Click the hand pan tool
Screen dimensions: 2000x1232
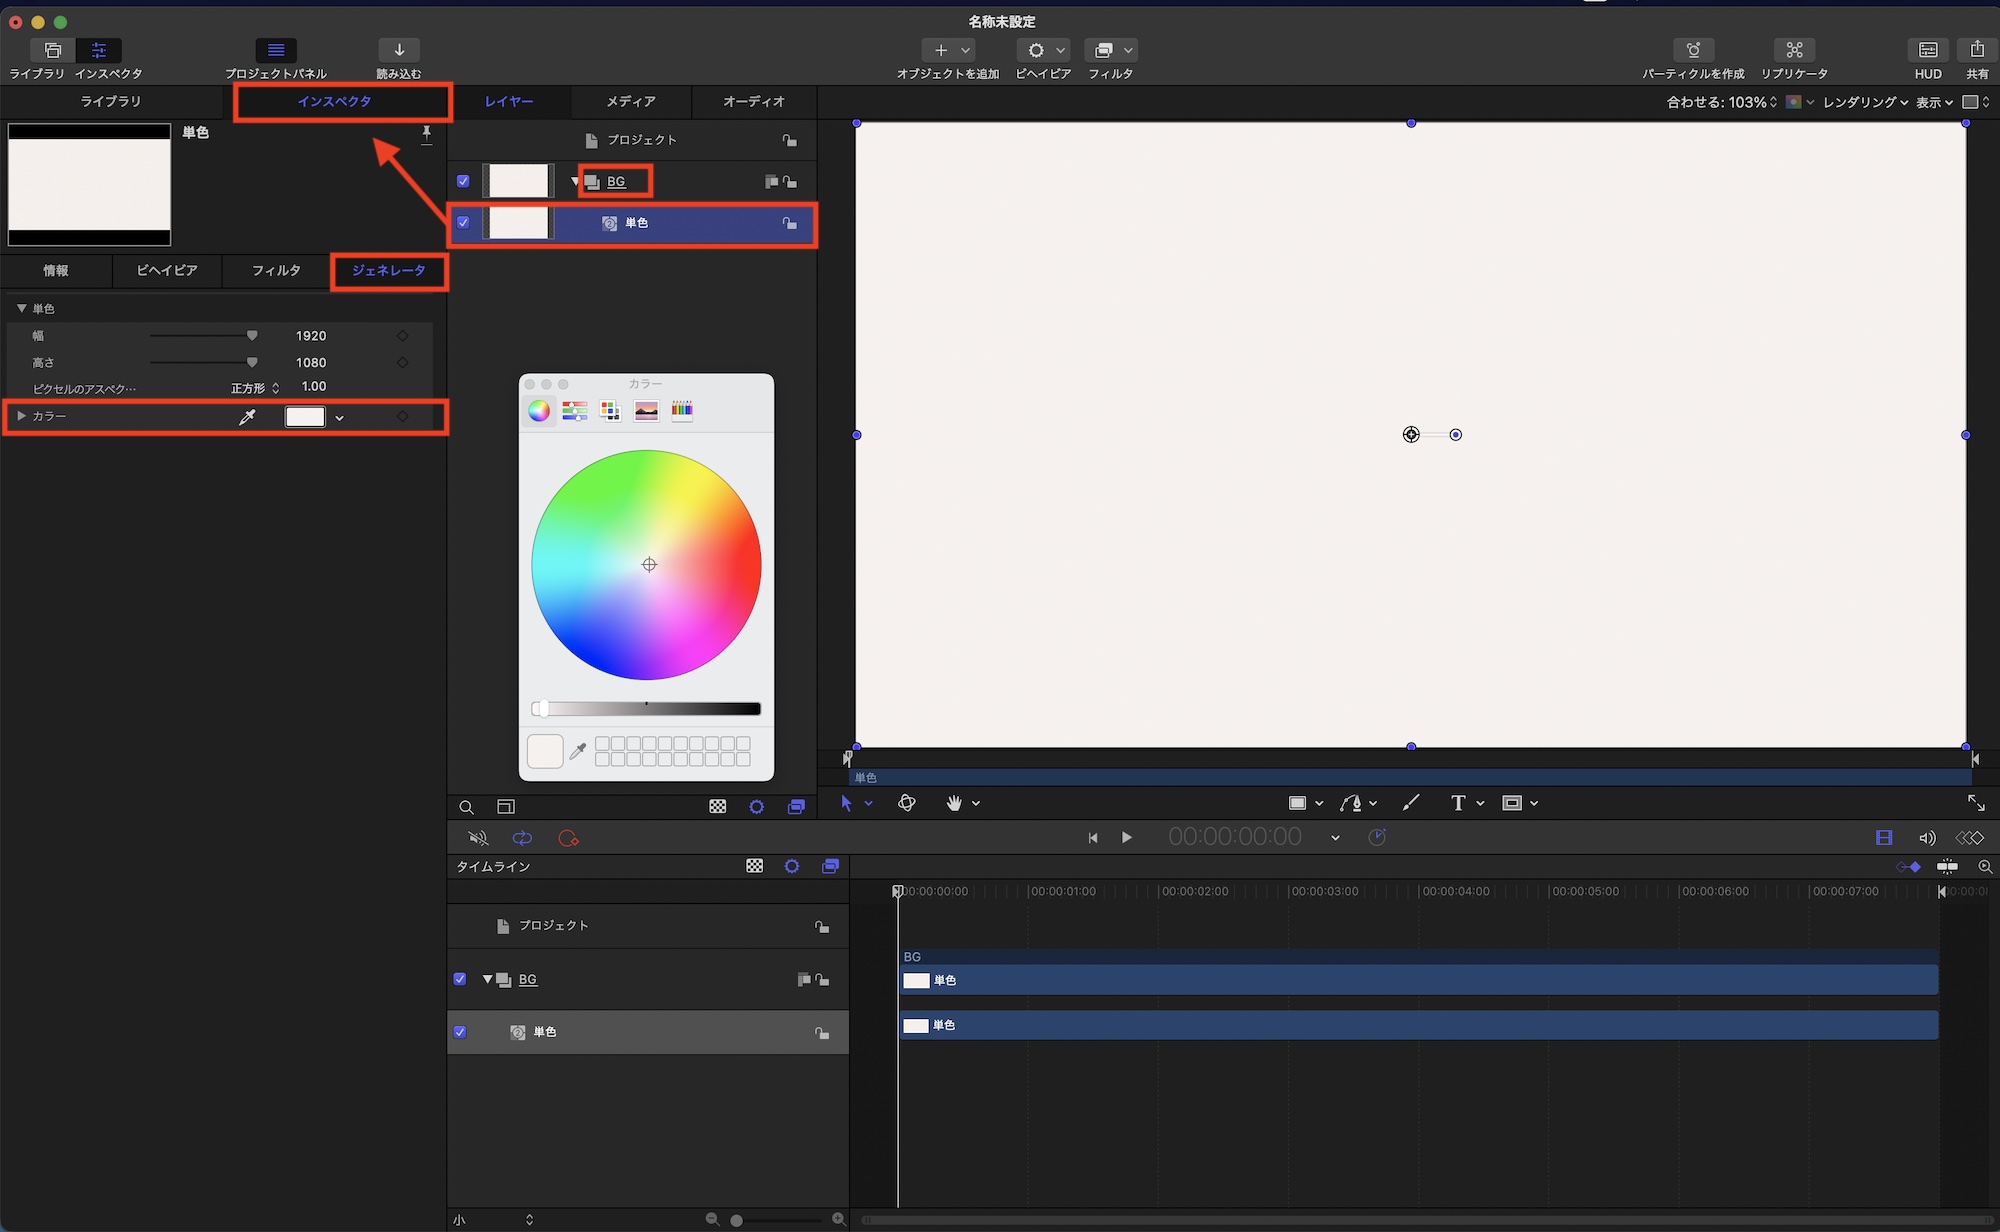tap(954, 803)
